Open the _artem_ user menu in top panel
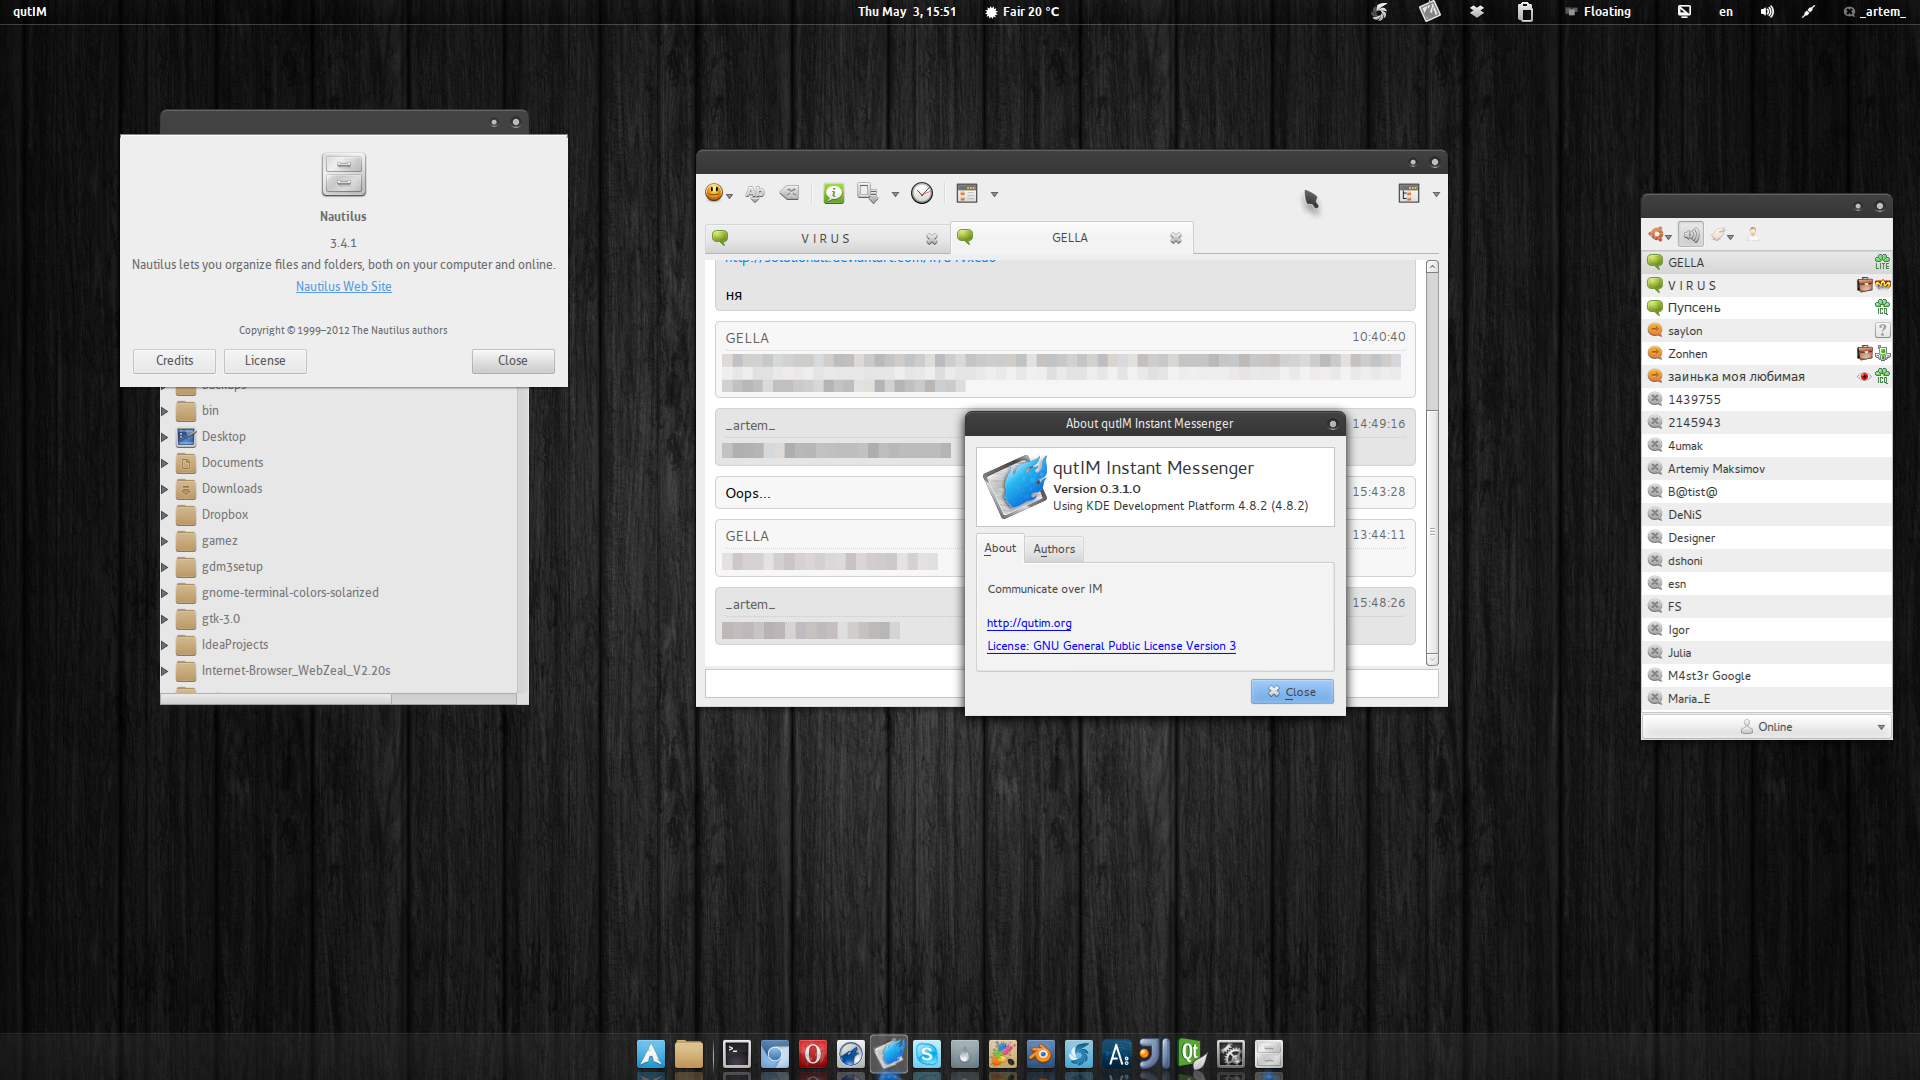 1874,12
